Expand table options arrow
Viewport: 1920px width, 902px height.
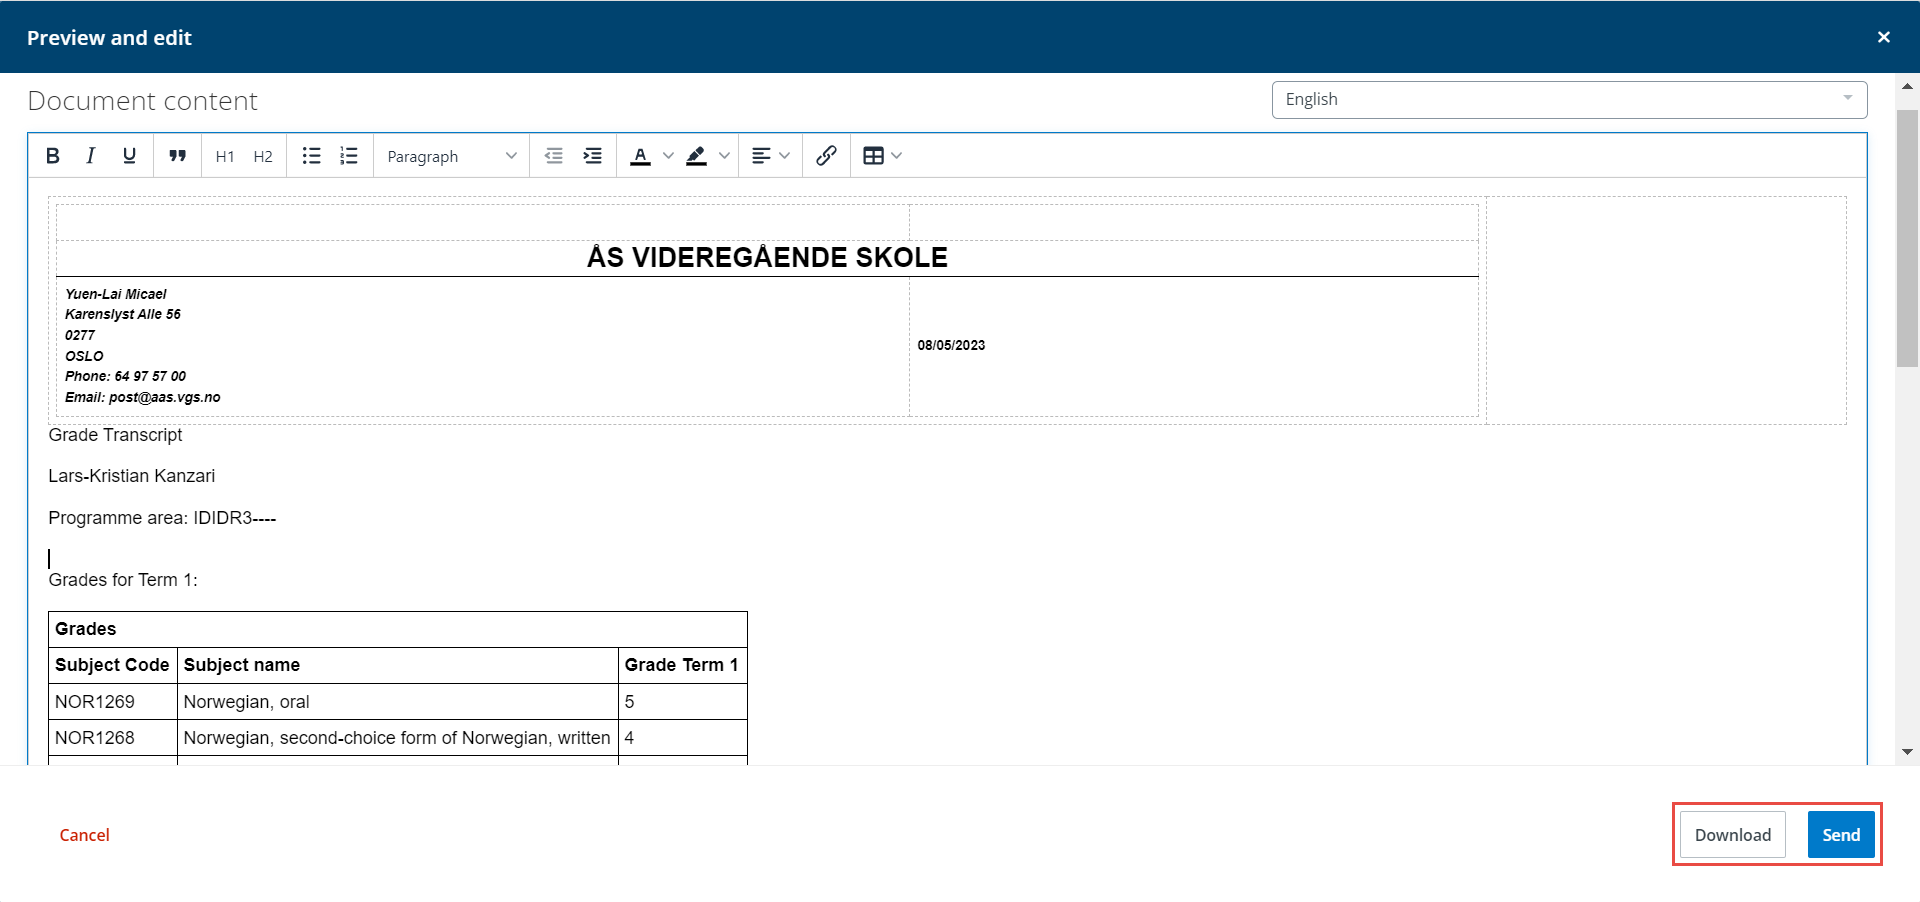897,156
